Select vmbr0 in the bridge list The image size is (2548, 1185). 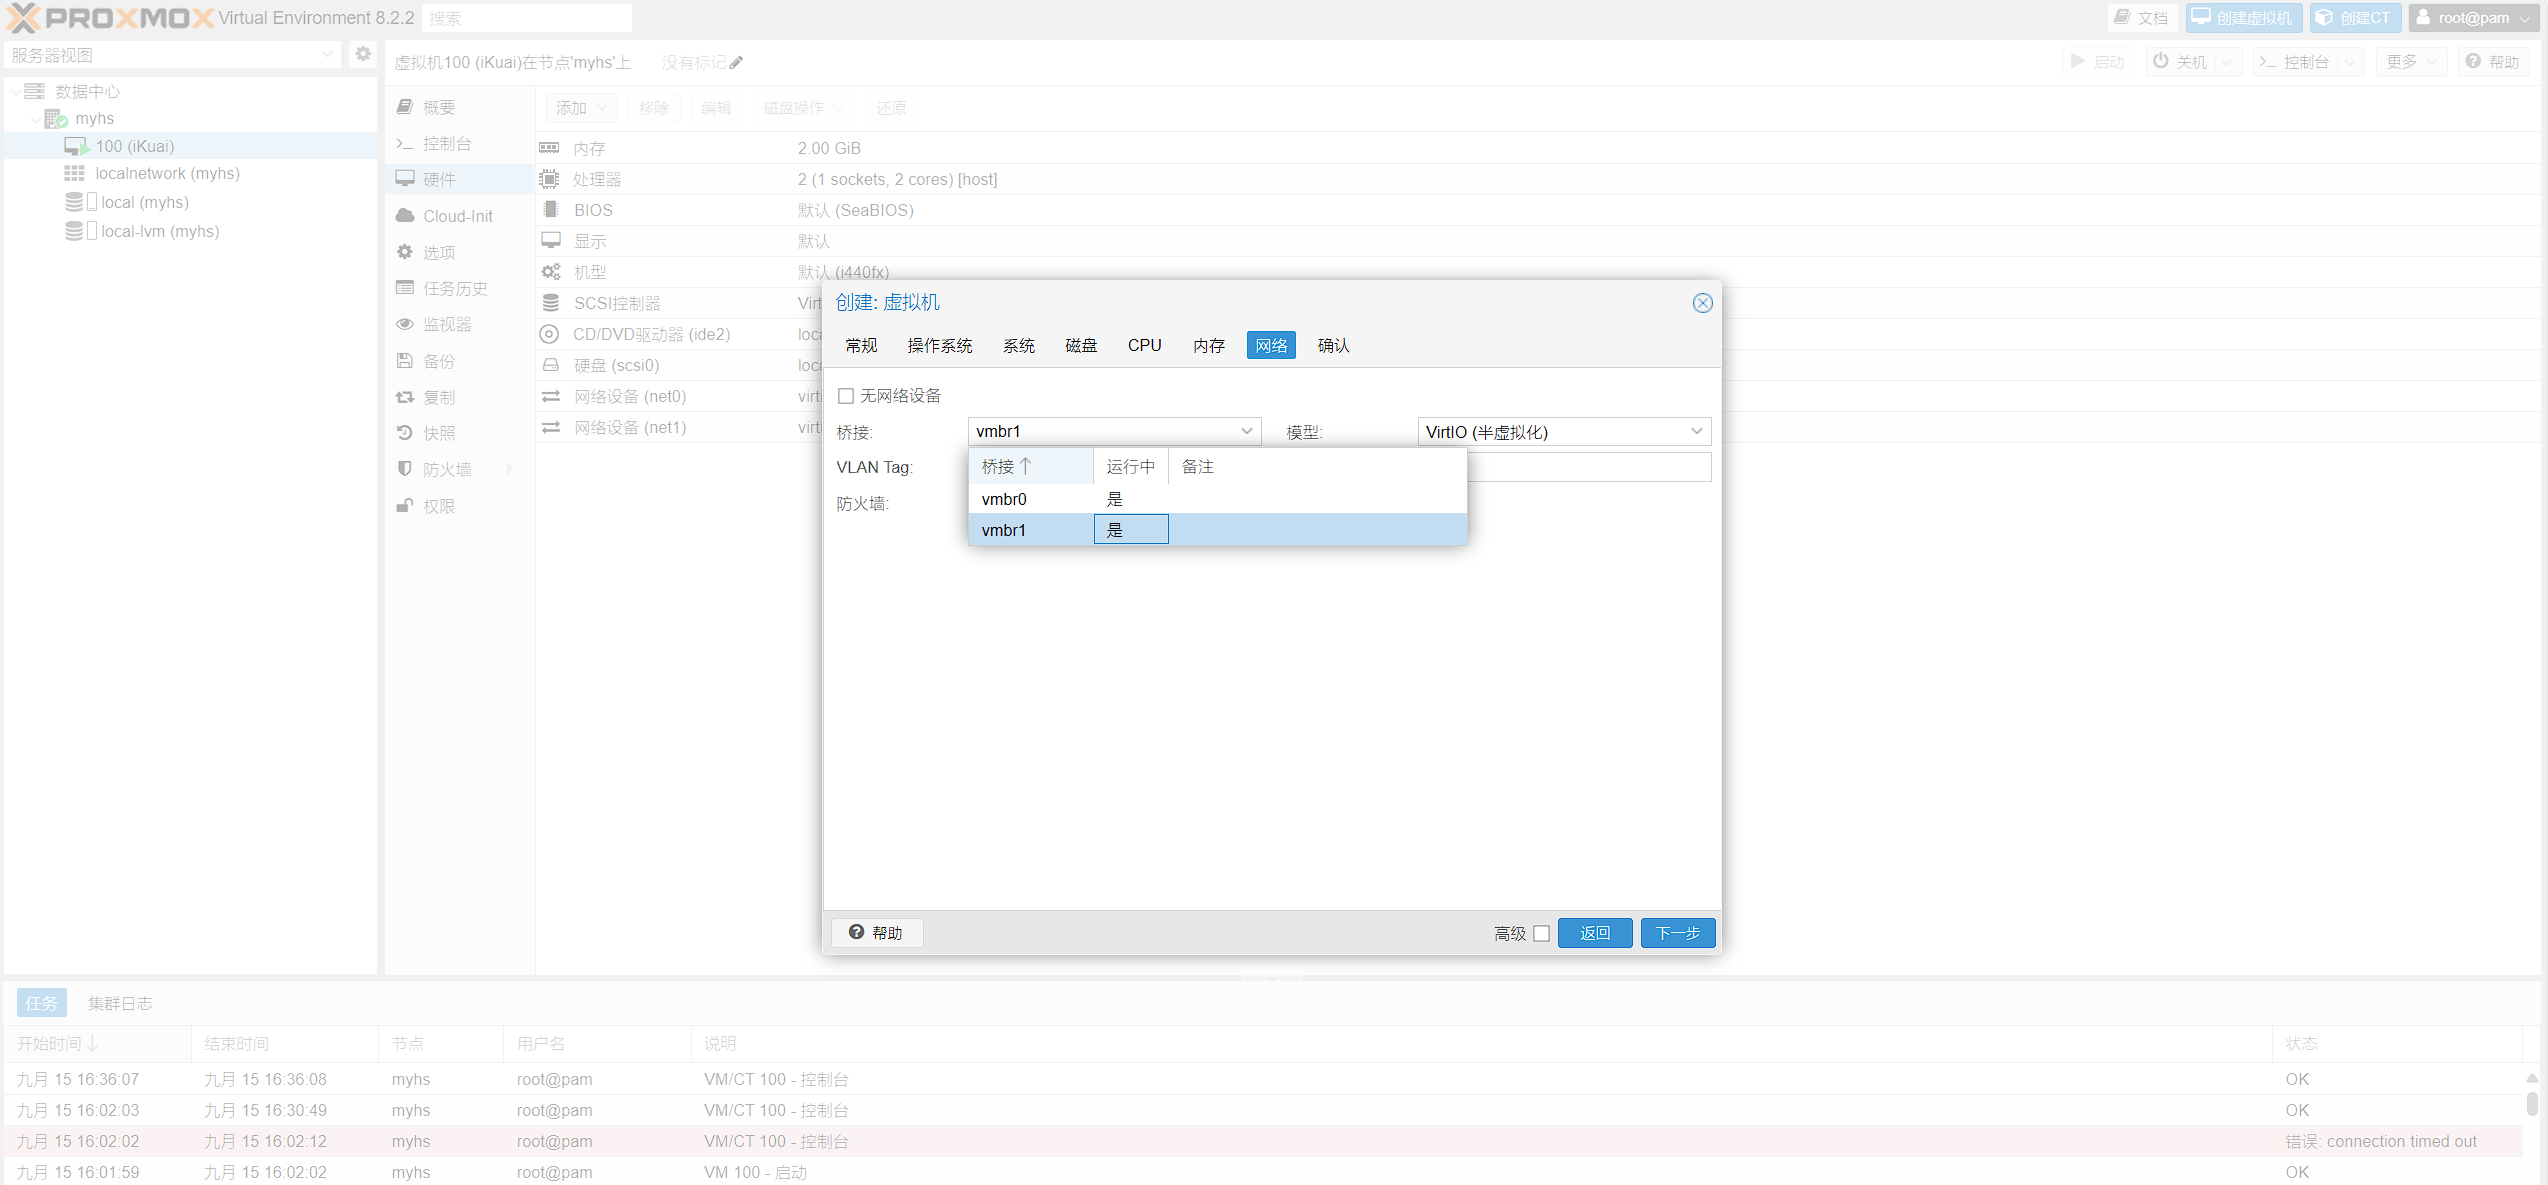coord(1217,499)
